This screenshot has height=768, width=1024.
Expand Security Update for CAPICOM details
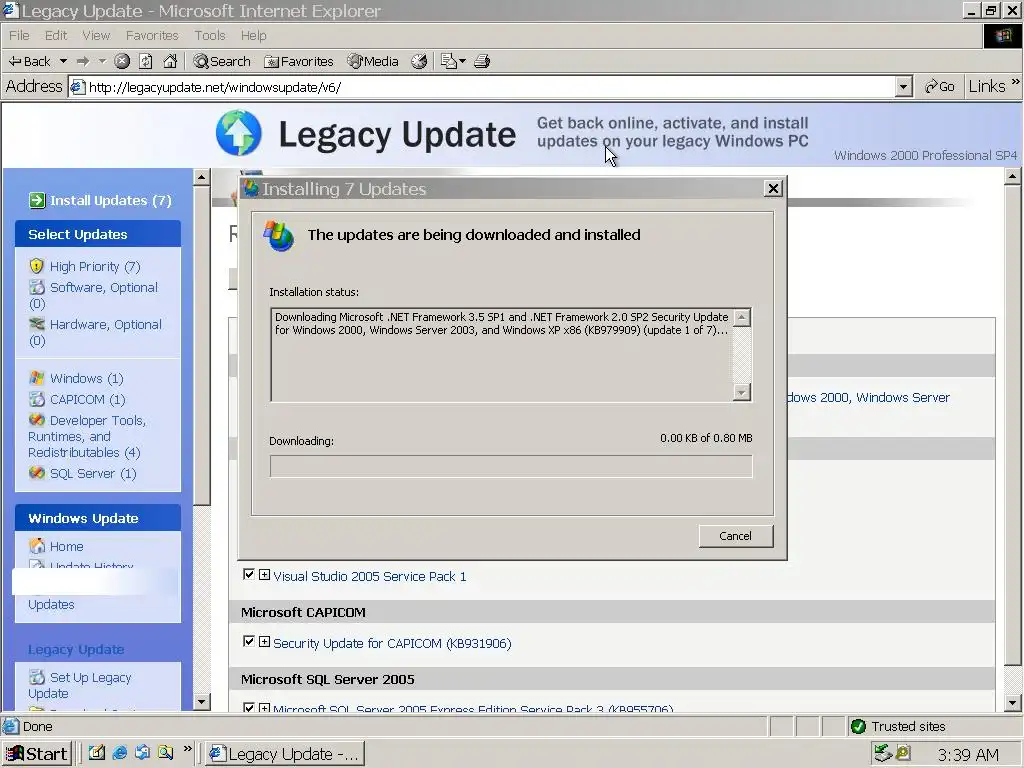click(x=264, y=641)
